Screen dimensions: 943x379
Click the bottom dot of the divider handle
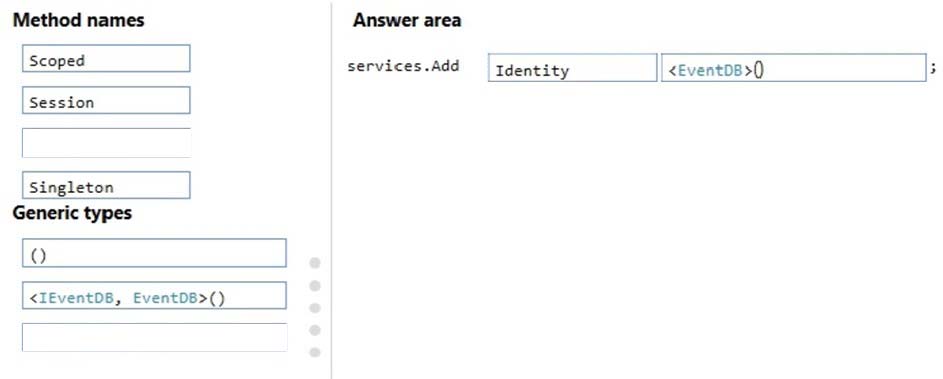click(315, 353)
